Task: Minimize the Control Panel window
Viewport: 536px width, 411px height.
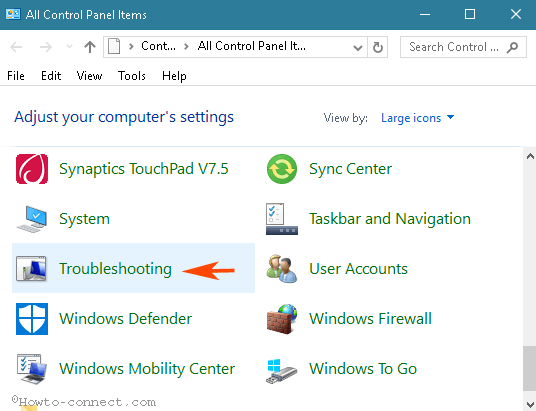Action: click(x=425, y=14)
